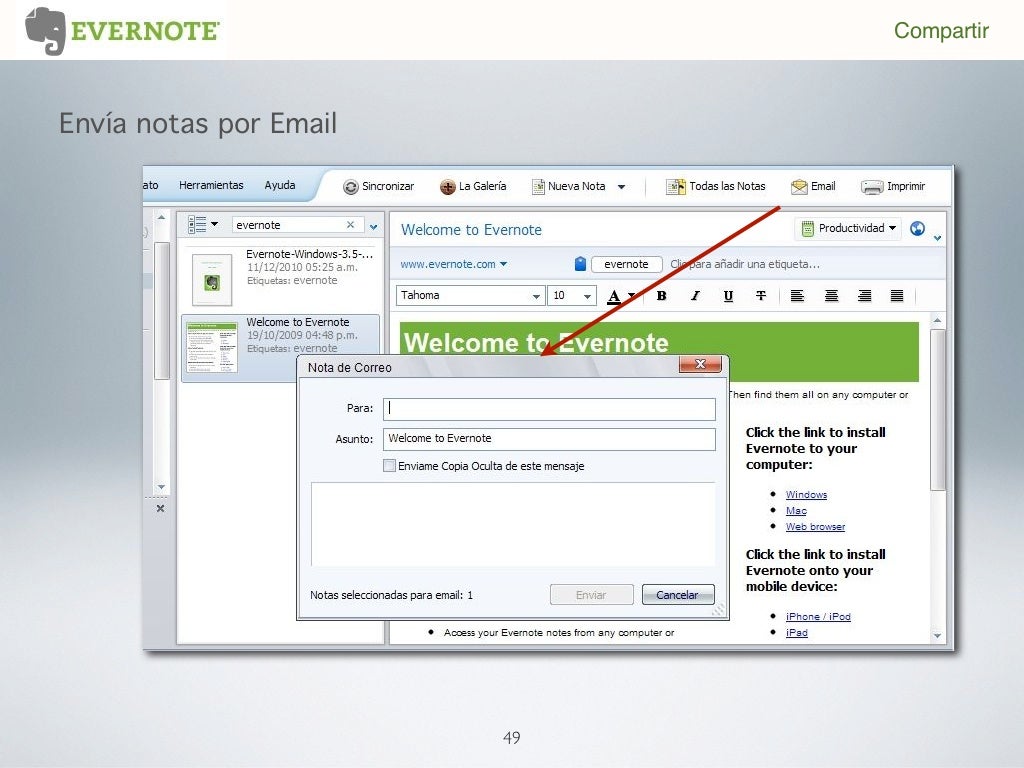The image size is (1024, 768).
Task: Click the add tag field
Action: 745,264
